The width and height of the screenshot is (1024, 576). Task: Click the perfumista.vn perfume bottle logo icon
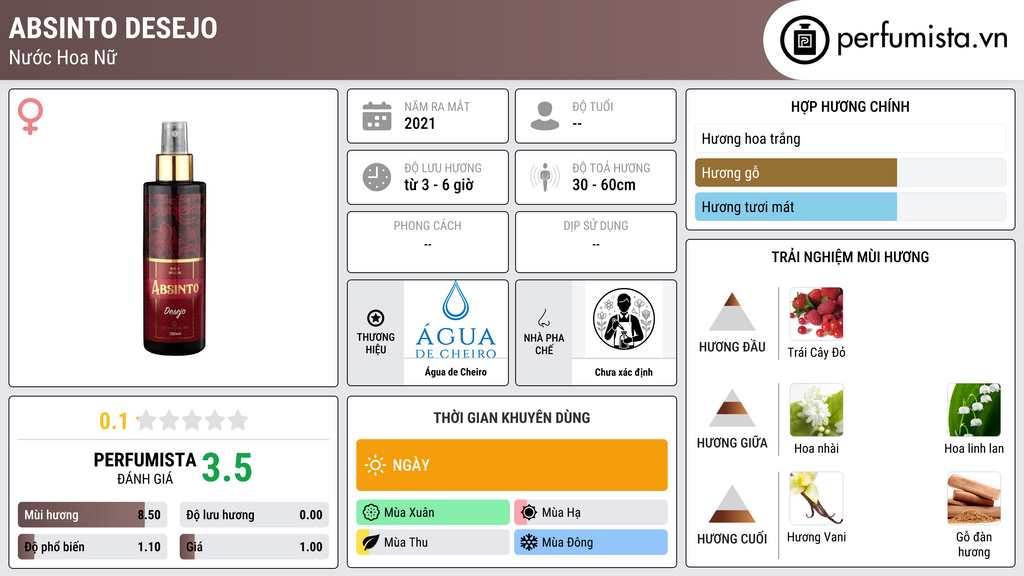[804, 40]
